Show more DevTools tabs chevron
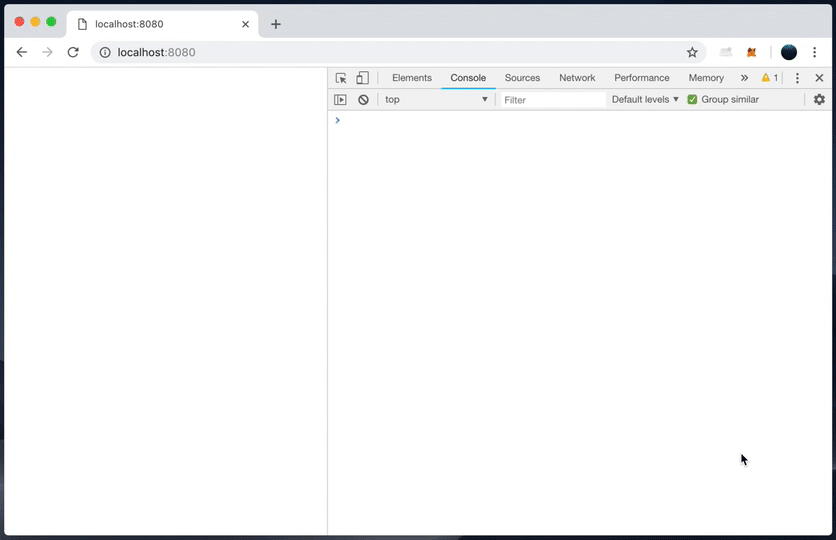 pyautogui.click(x=744, y=78)
